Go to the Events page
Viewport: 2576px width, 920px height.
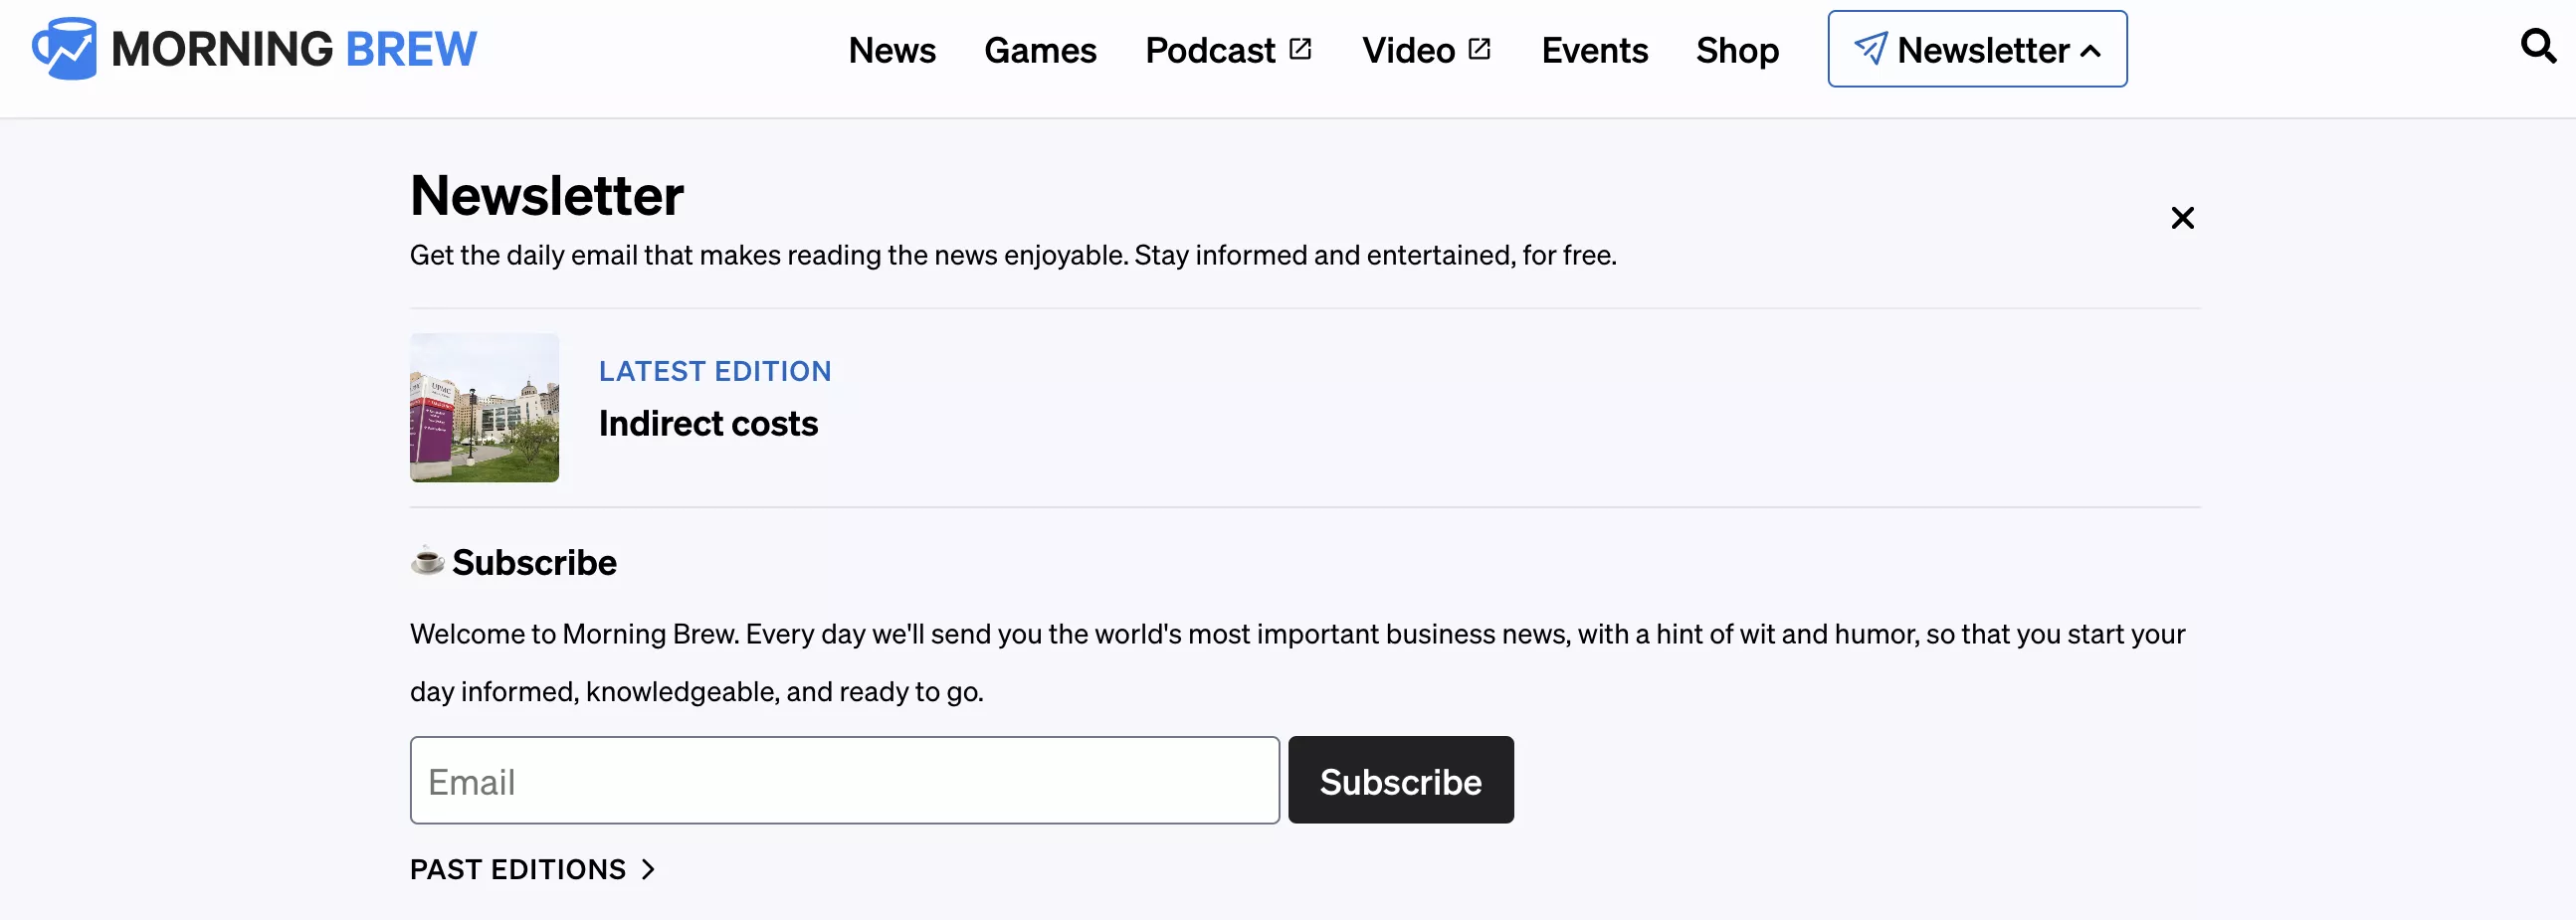tap(1594, 50)
